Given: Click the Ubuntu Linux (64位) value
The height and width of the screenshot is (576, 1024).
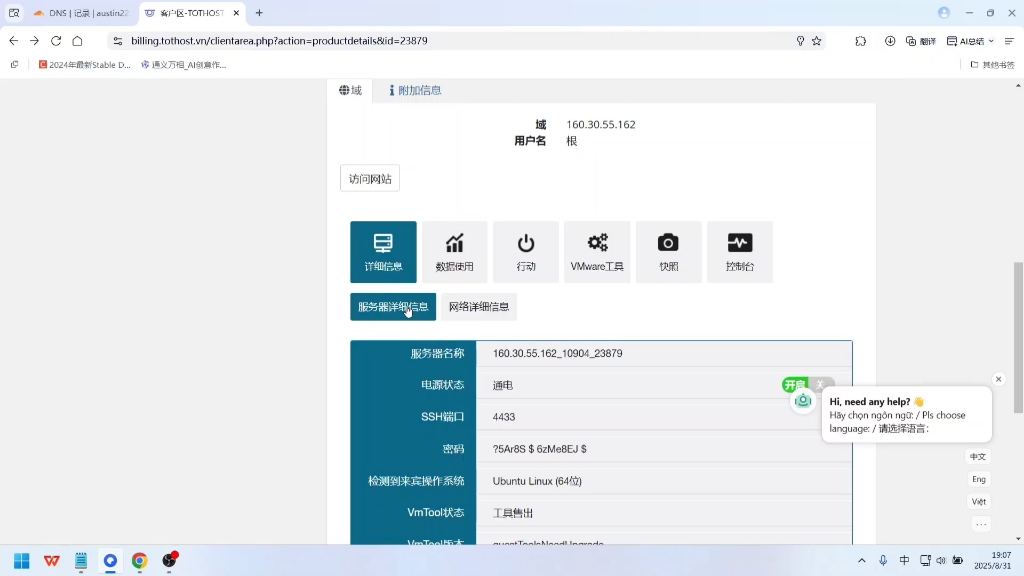Looking at the screenshot, I should 537,481.
